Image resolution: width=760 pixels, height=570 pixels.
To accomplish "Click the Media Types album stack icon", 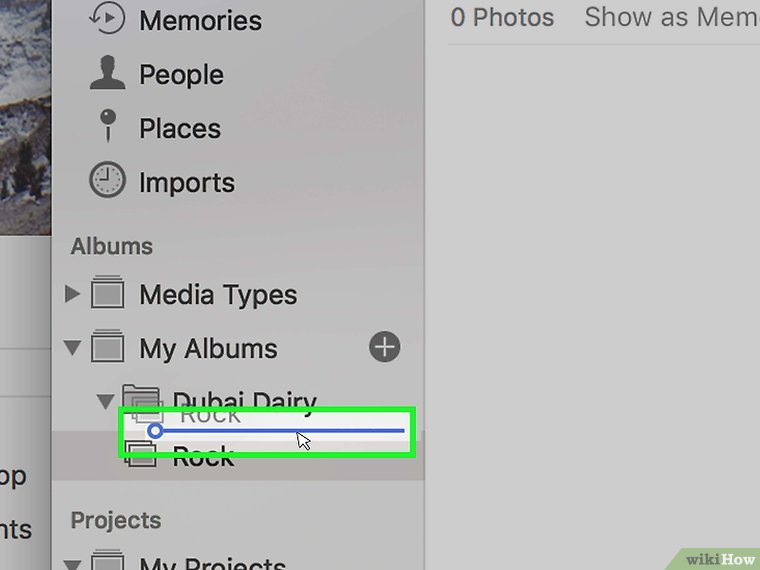I will (107, 294).
